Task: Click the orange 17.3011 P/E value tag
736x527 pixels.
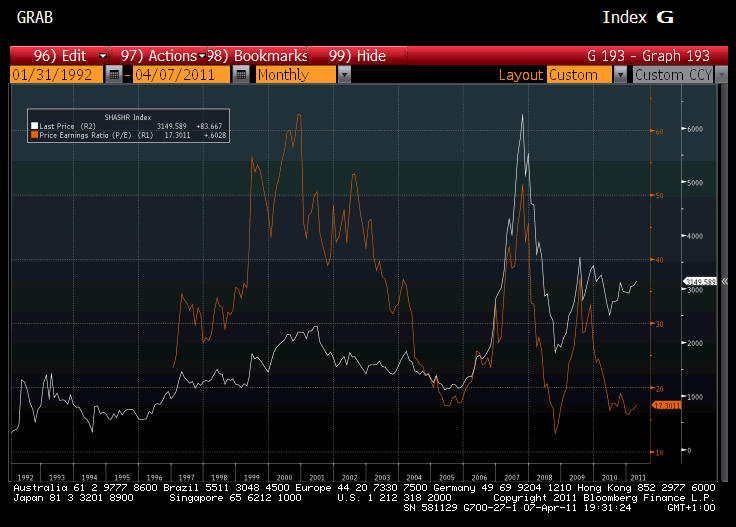Action: point(665,405)
